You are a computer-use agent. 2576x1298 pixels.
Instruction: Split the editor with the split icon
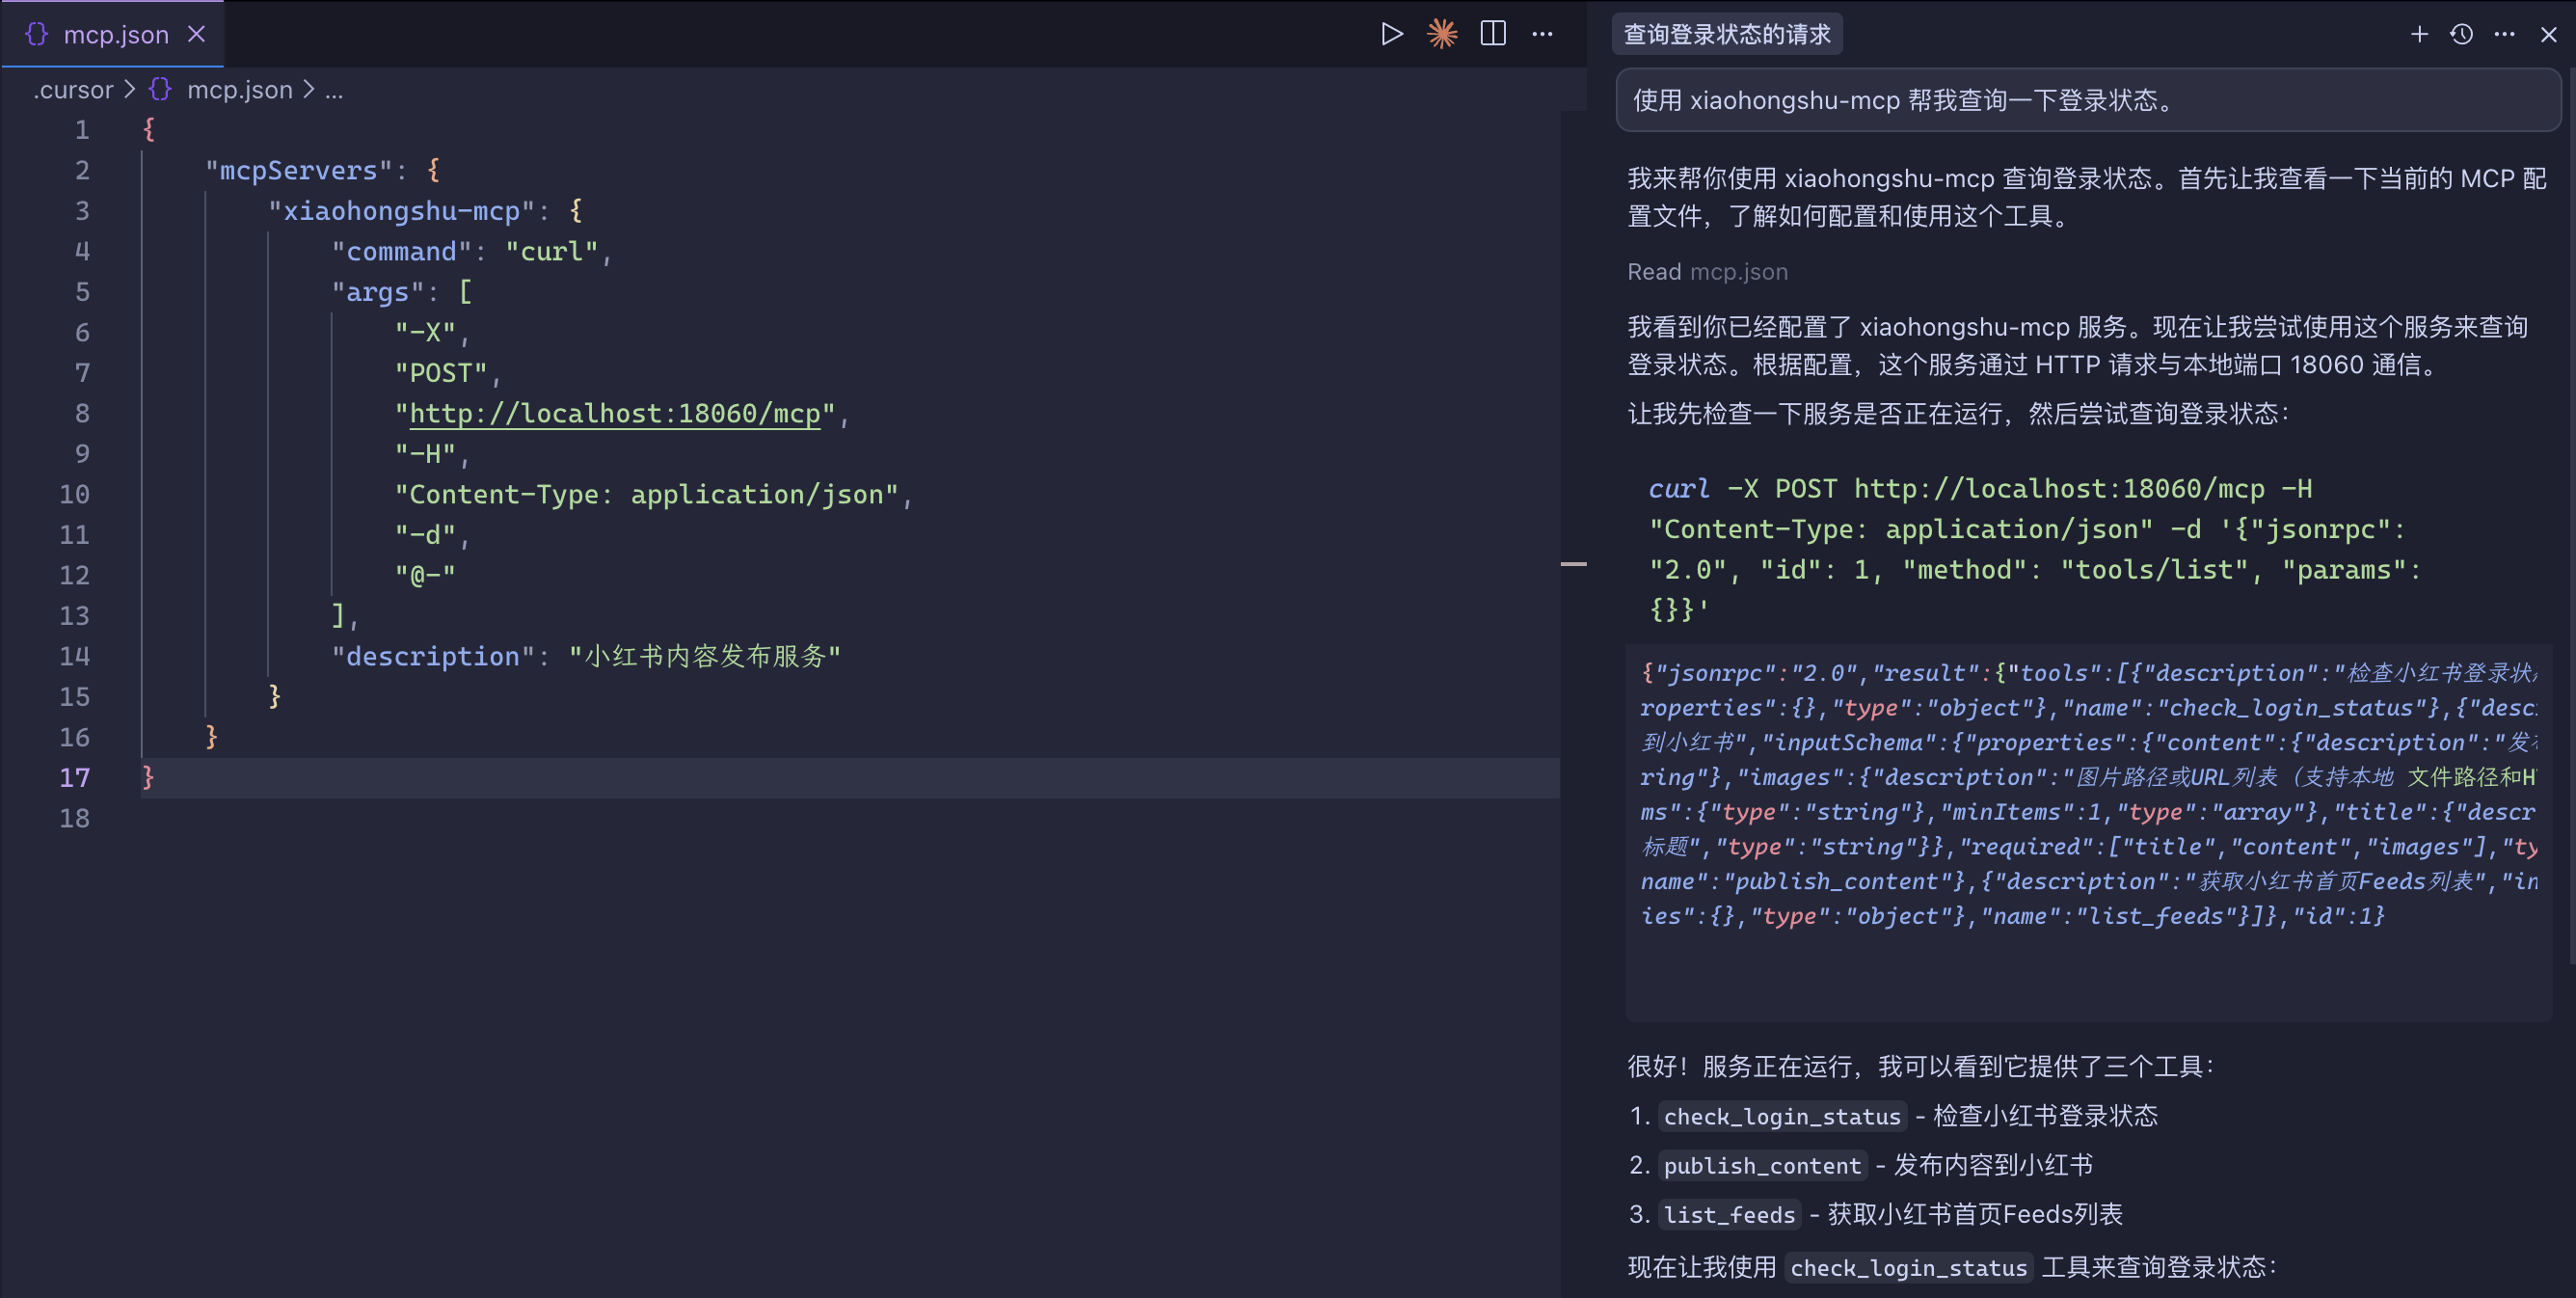point(1493,34)
